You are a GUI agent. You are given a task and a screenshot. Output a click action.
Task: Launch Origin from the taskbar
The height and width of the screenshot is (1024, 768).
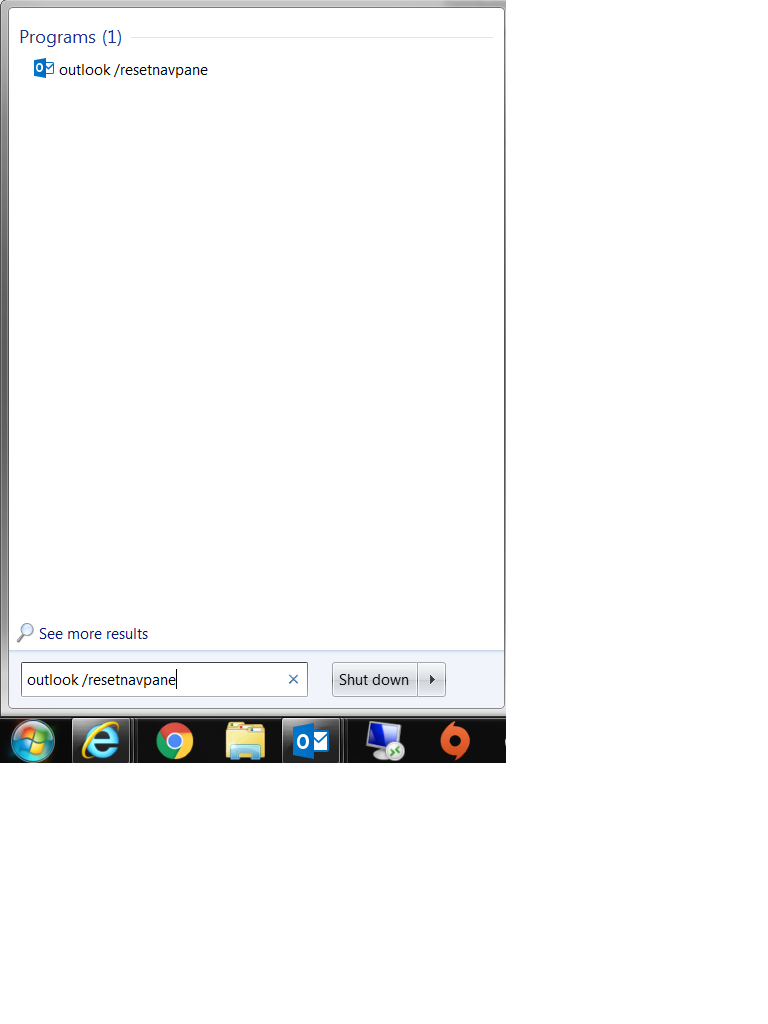(455, 741)
